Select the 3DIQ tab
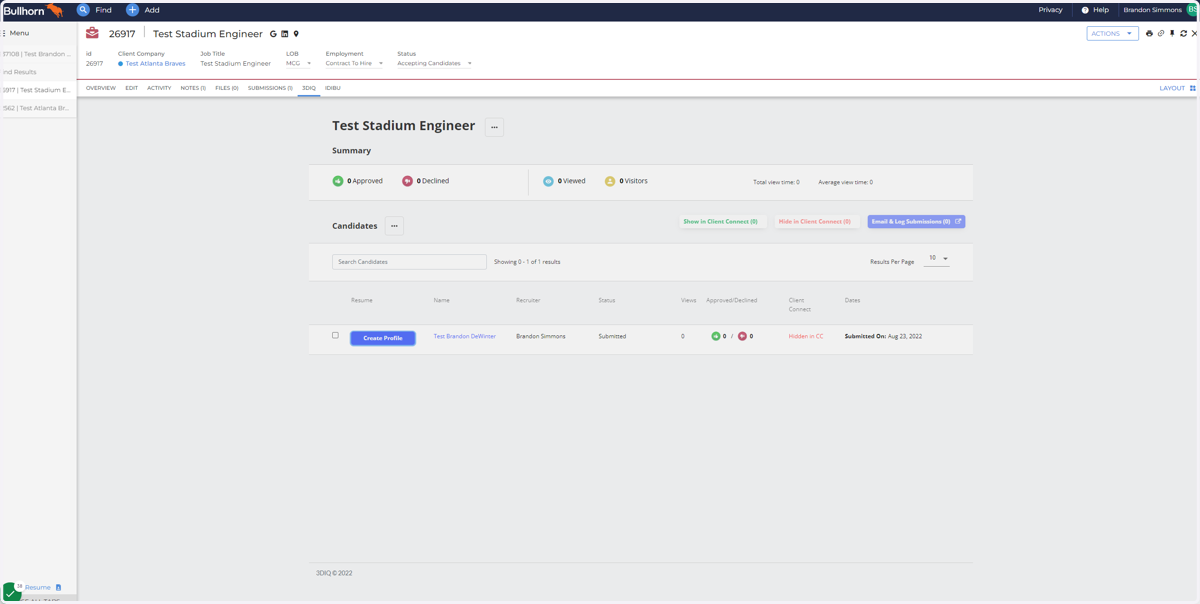 309,88
